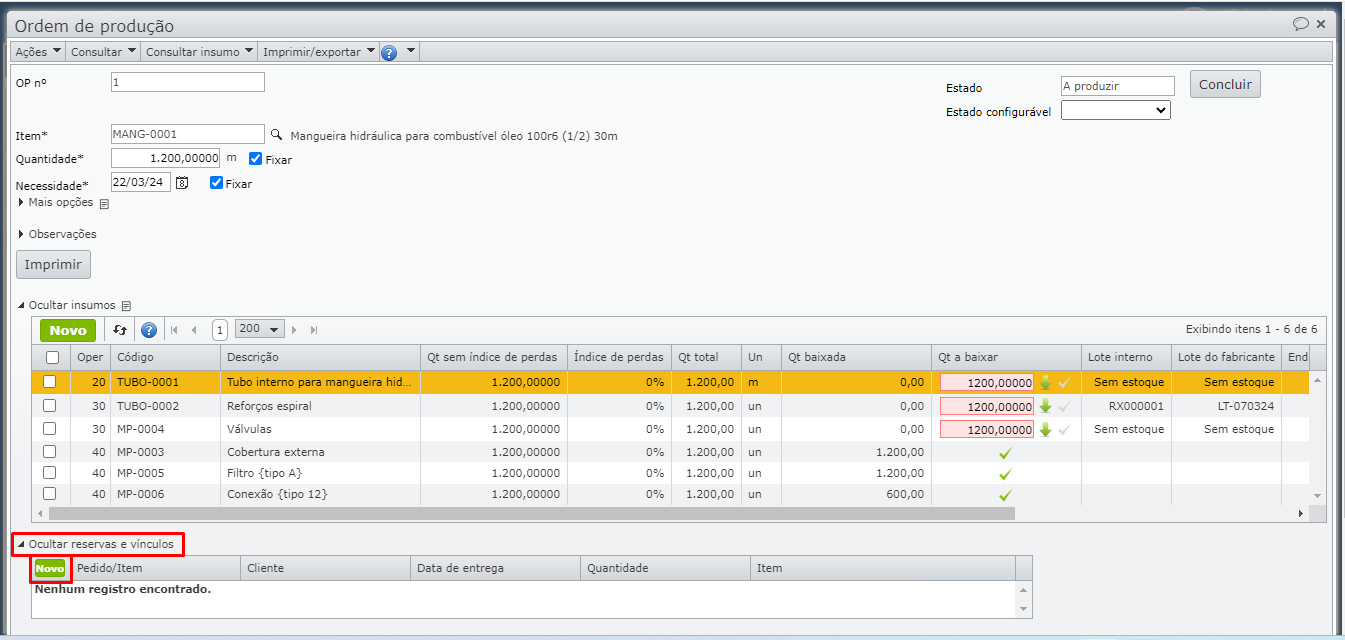The width and height of the screenshot is (1345, 640).
Task: Sort by the Descrição column header
Action: click(321, 357)
